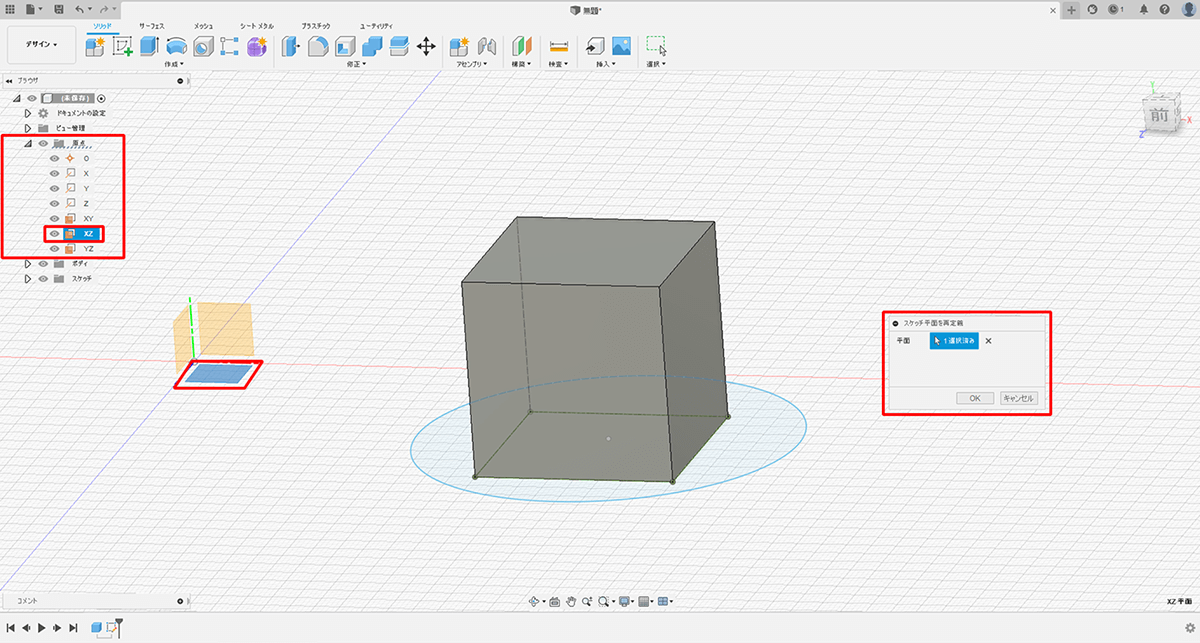
Task: Toggle visibility of the XY plane
Action: 55,218
